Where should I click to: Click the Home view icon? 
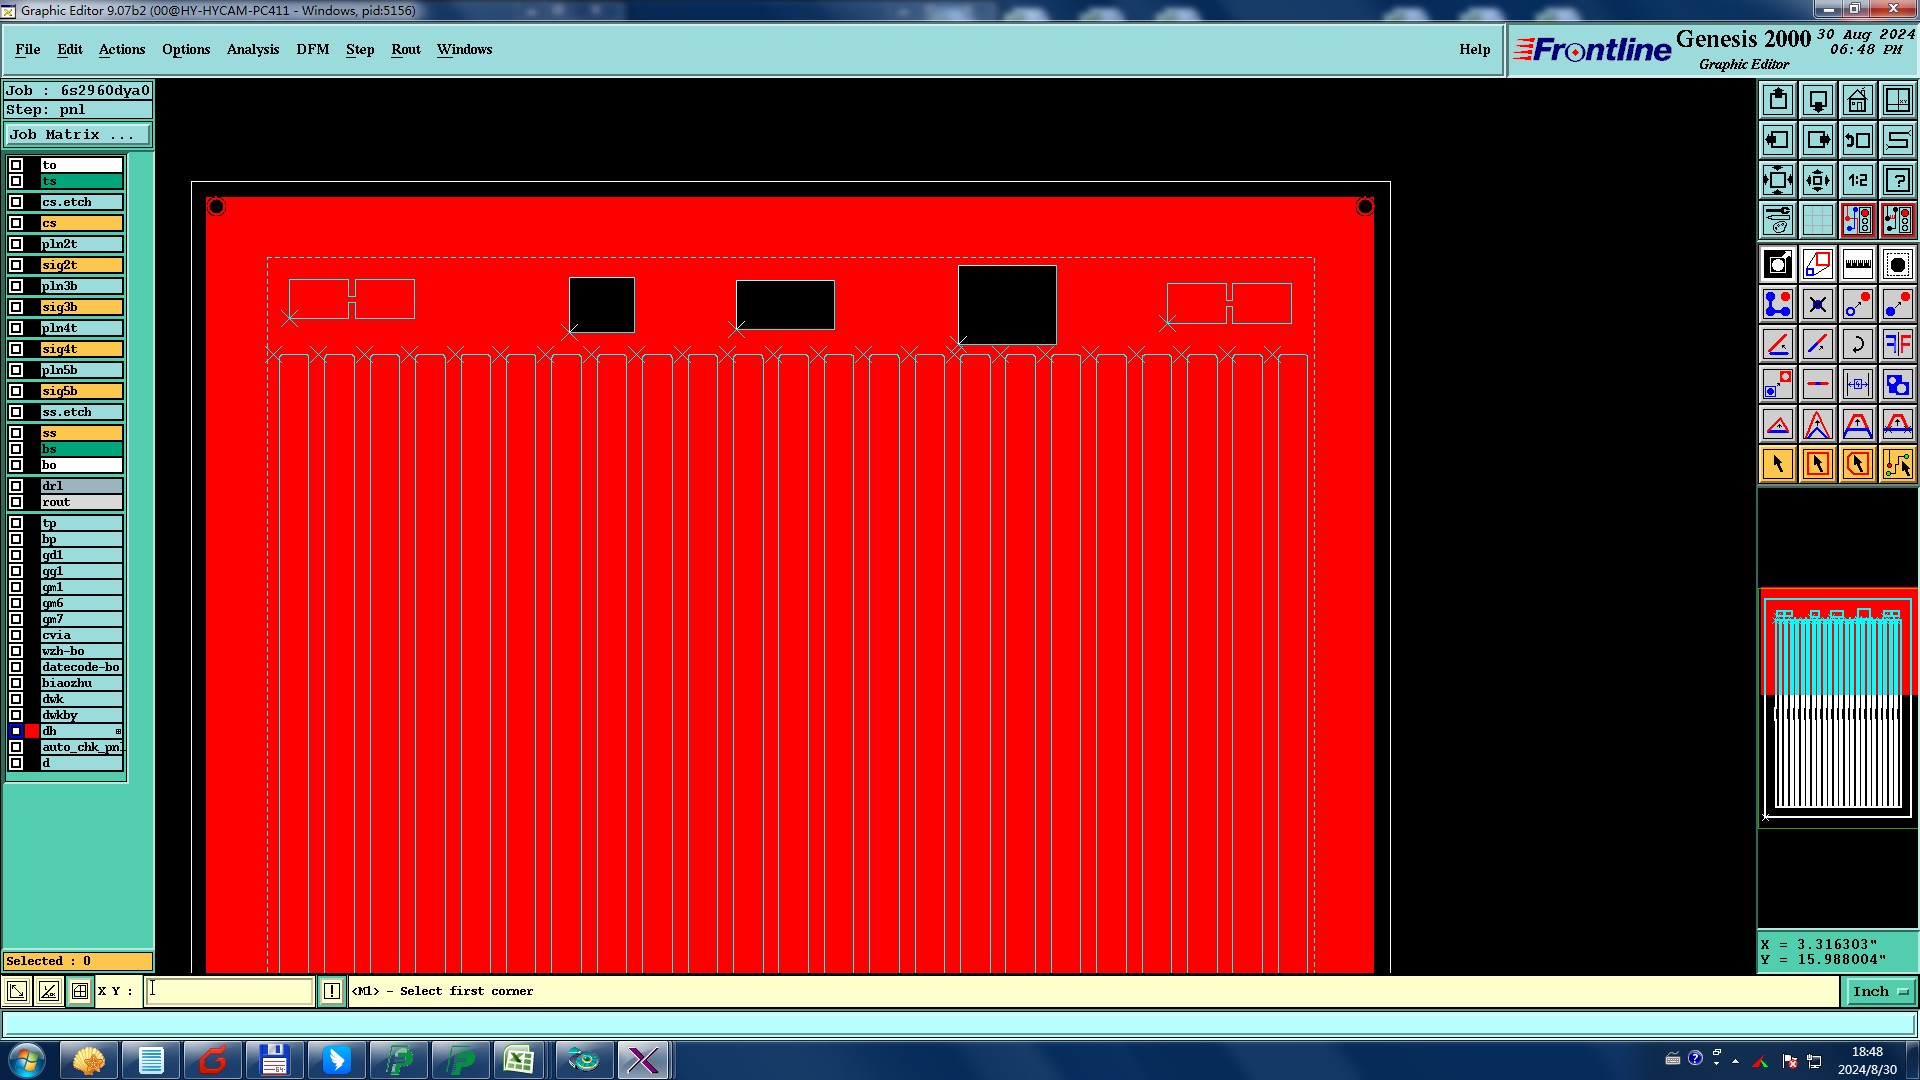click(x=1857, y=100)
